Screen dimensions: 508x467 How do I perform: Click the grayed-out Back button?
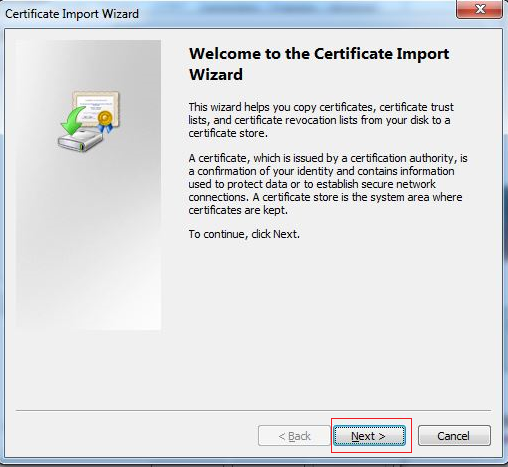click(294, 436)
